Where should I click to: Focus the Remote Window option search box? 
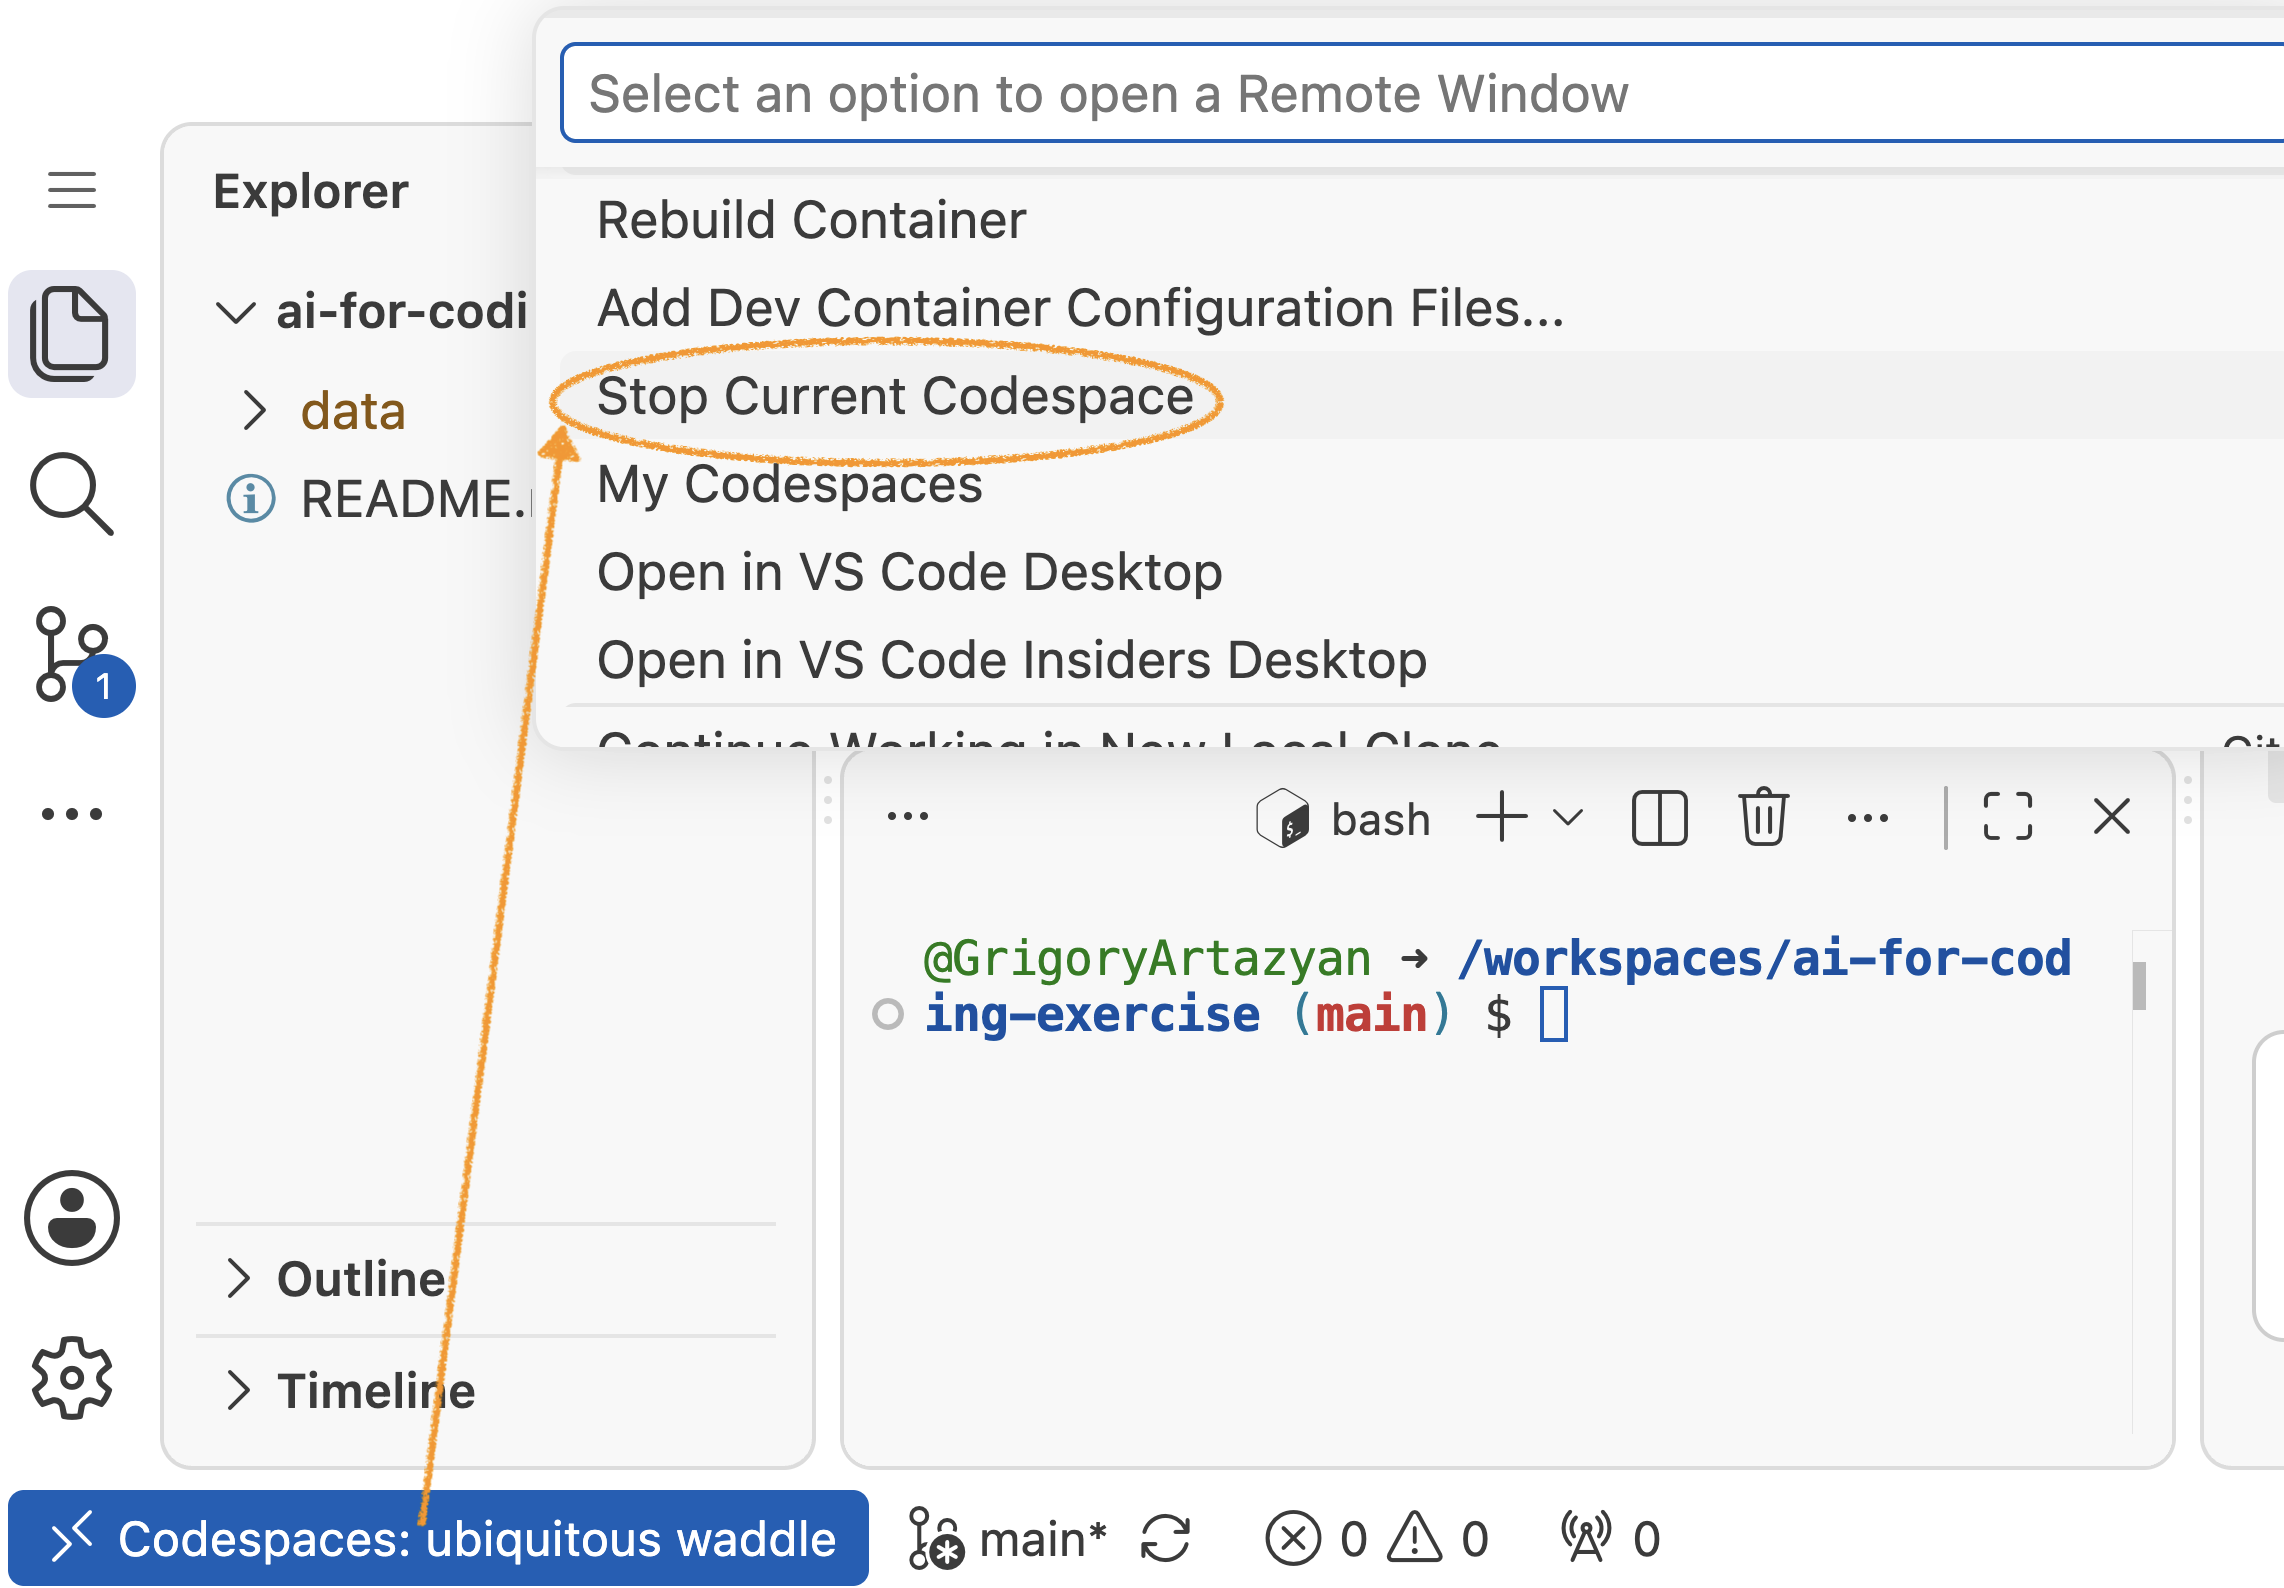(1422, 94)
